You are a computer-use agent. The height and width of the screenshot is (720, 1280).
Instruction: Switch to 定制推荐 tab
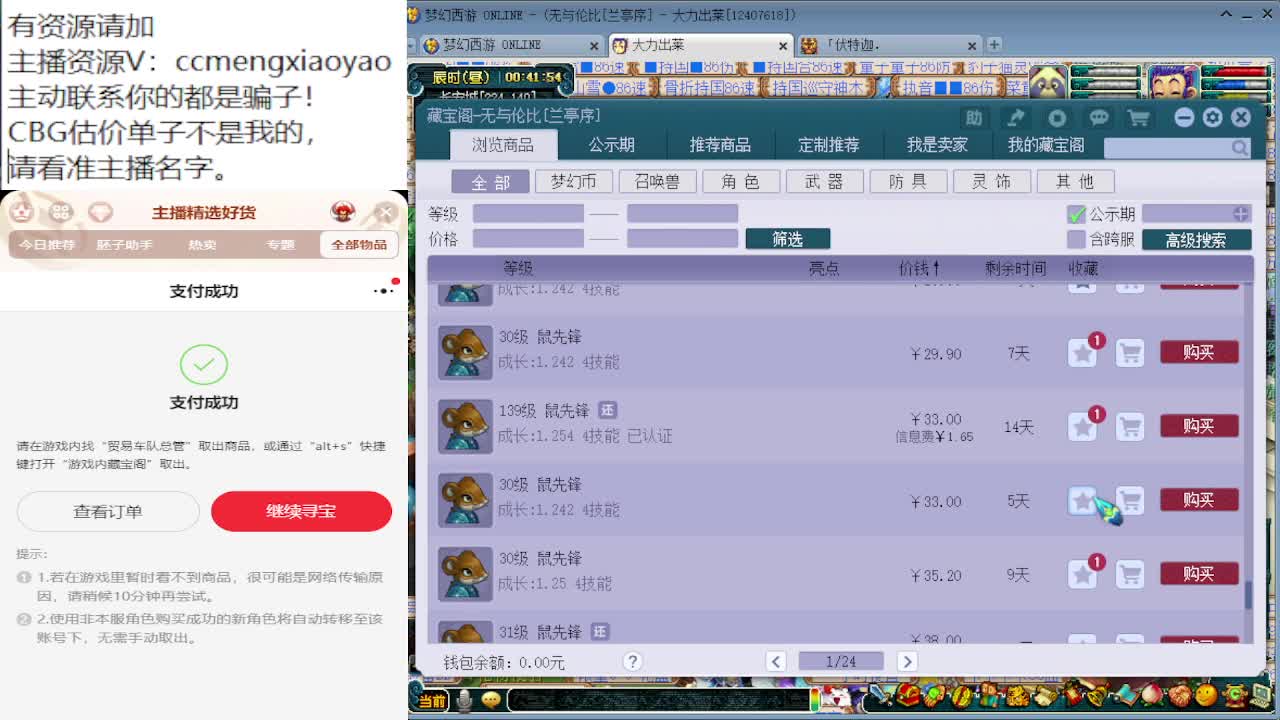[828, 145]
